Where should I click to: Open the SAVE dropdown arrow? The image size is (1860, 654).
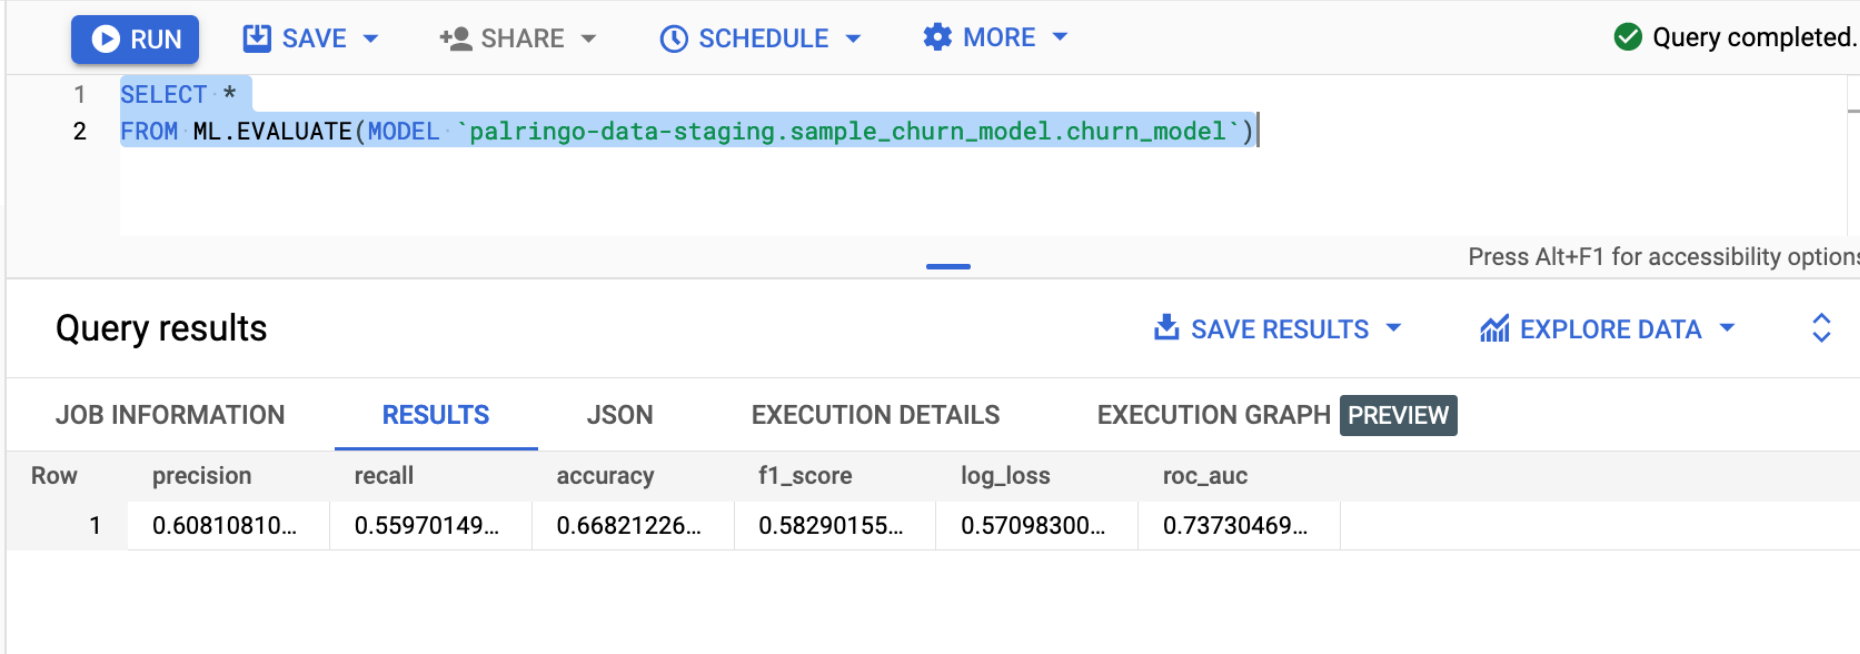(x=371, y=39)
